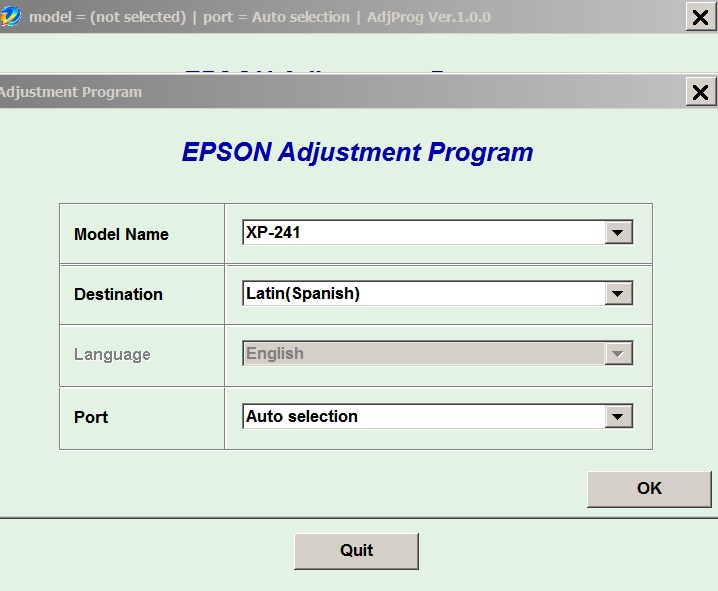This screenshot has height=591, width=718.
Task: Click the Port label
Action: click(x=91, y=416)
